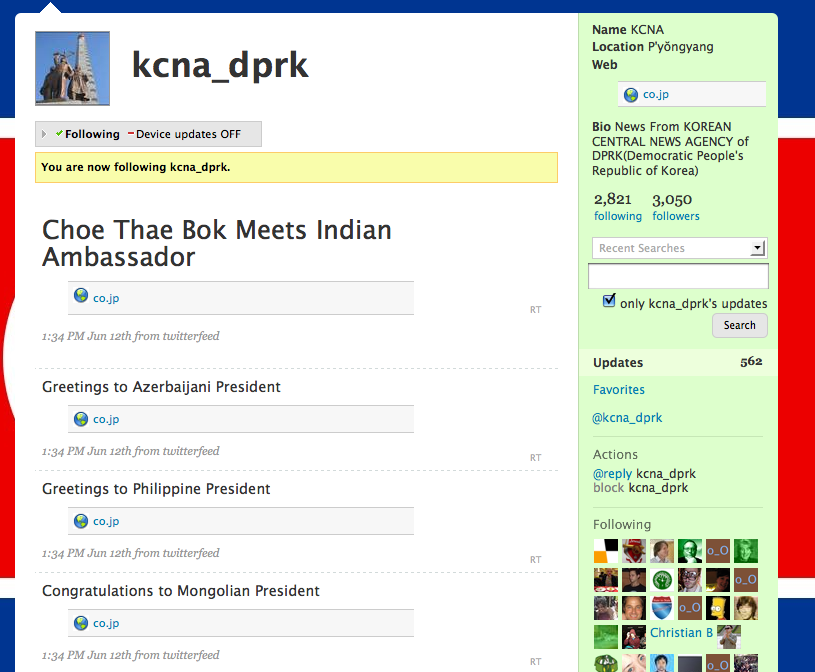Switch to @kcna_dprk mentions
The image size is (815, 672).
click(627, 417)
